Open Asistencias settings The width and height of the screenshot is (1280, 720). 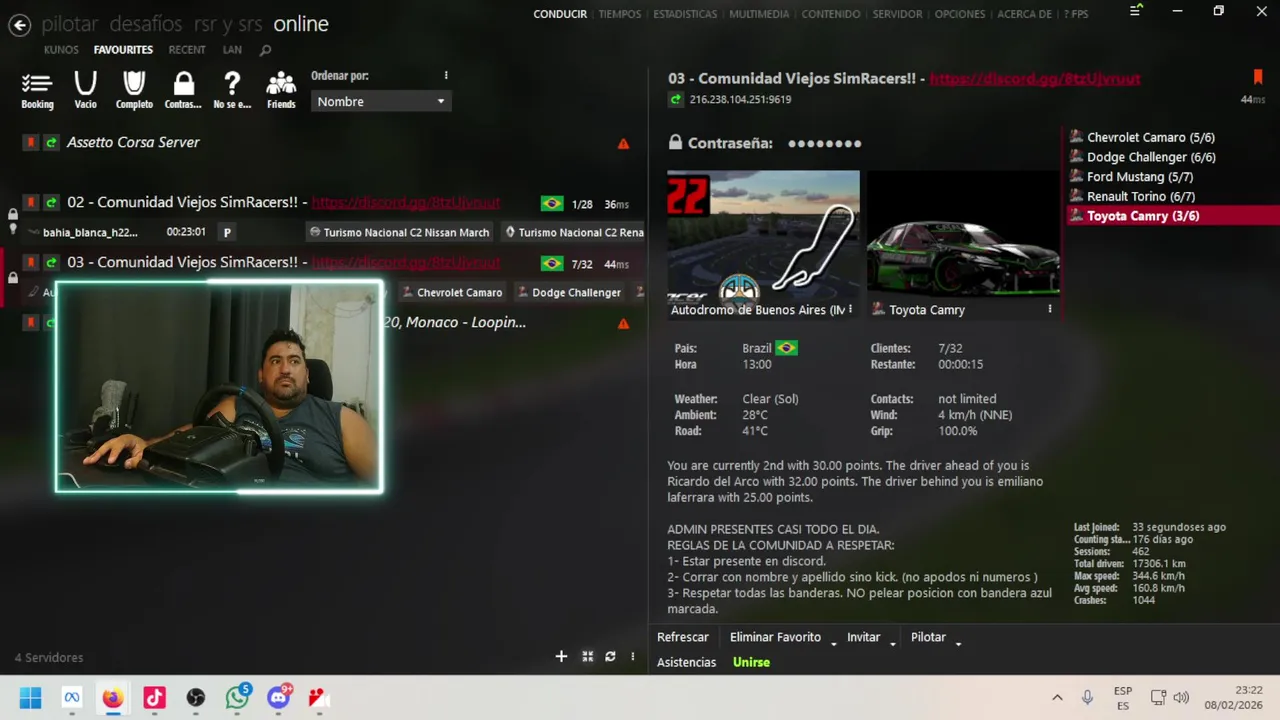coord(686,662)
